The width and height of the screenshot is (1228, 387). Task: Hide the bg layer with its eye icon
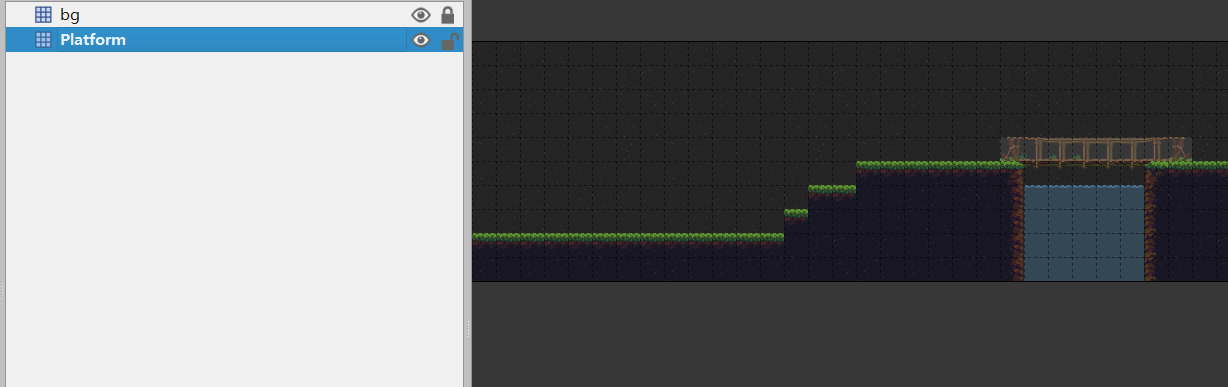tap(421, 15)
